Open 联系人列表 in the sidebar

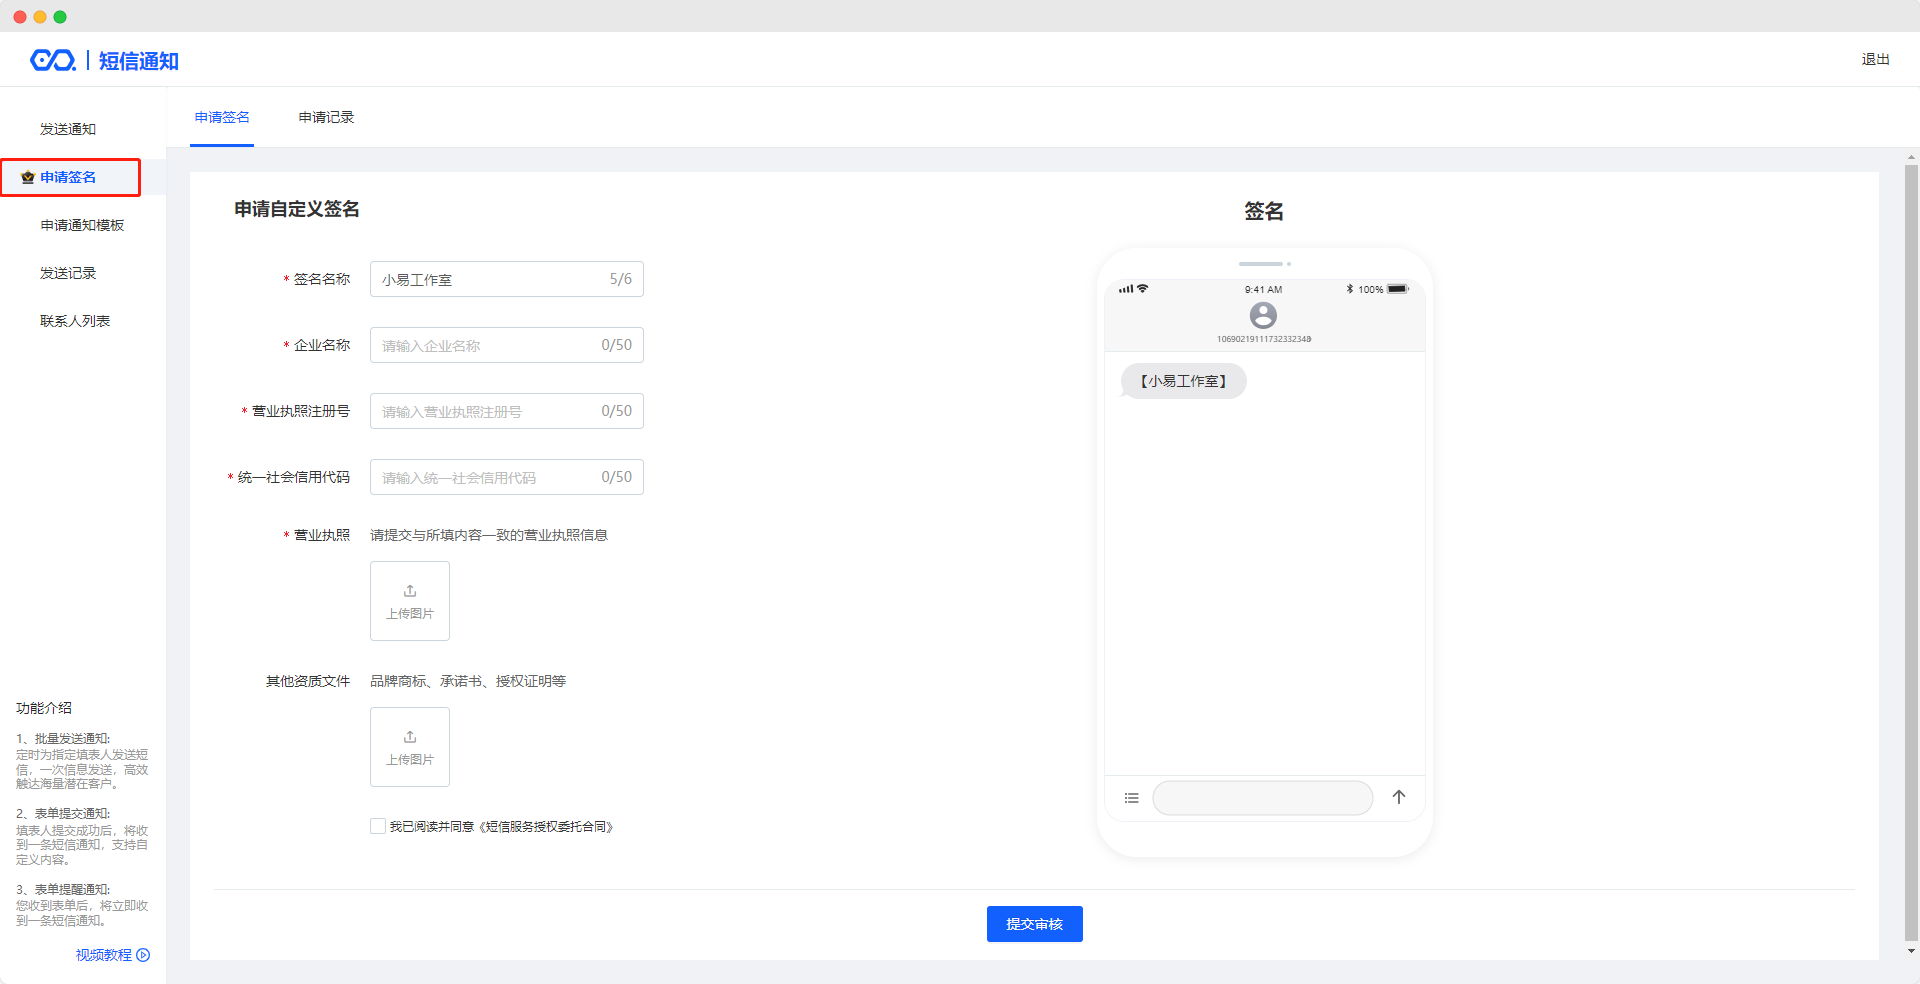[75, 321]
